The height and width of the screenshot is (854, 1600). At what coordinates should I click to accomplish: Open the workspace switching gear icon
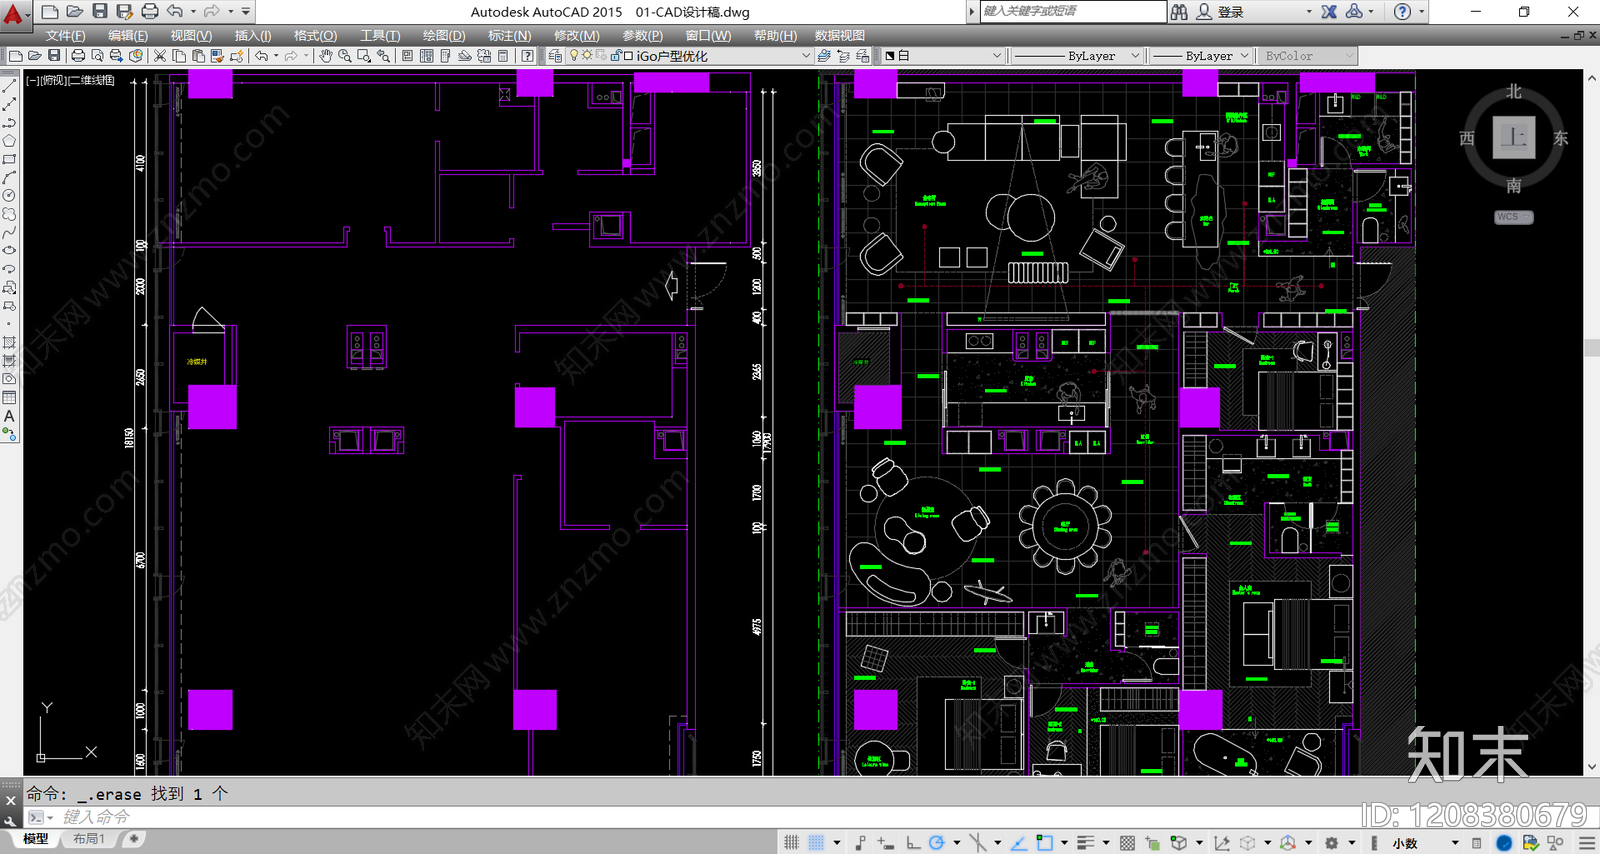pyautogui.click(x=1331, y=843)
